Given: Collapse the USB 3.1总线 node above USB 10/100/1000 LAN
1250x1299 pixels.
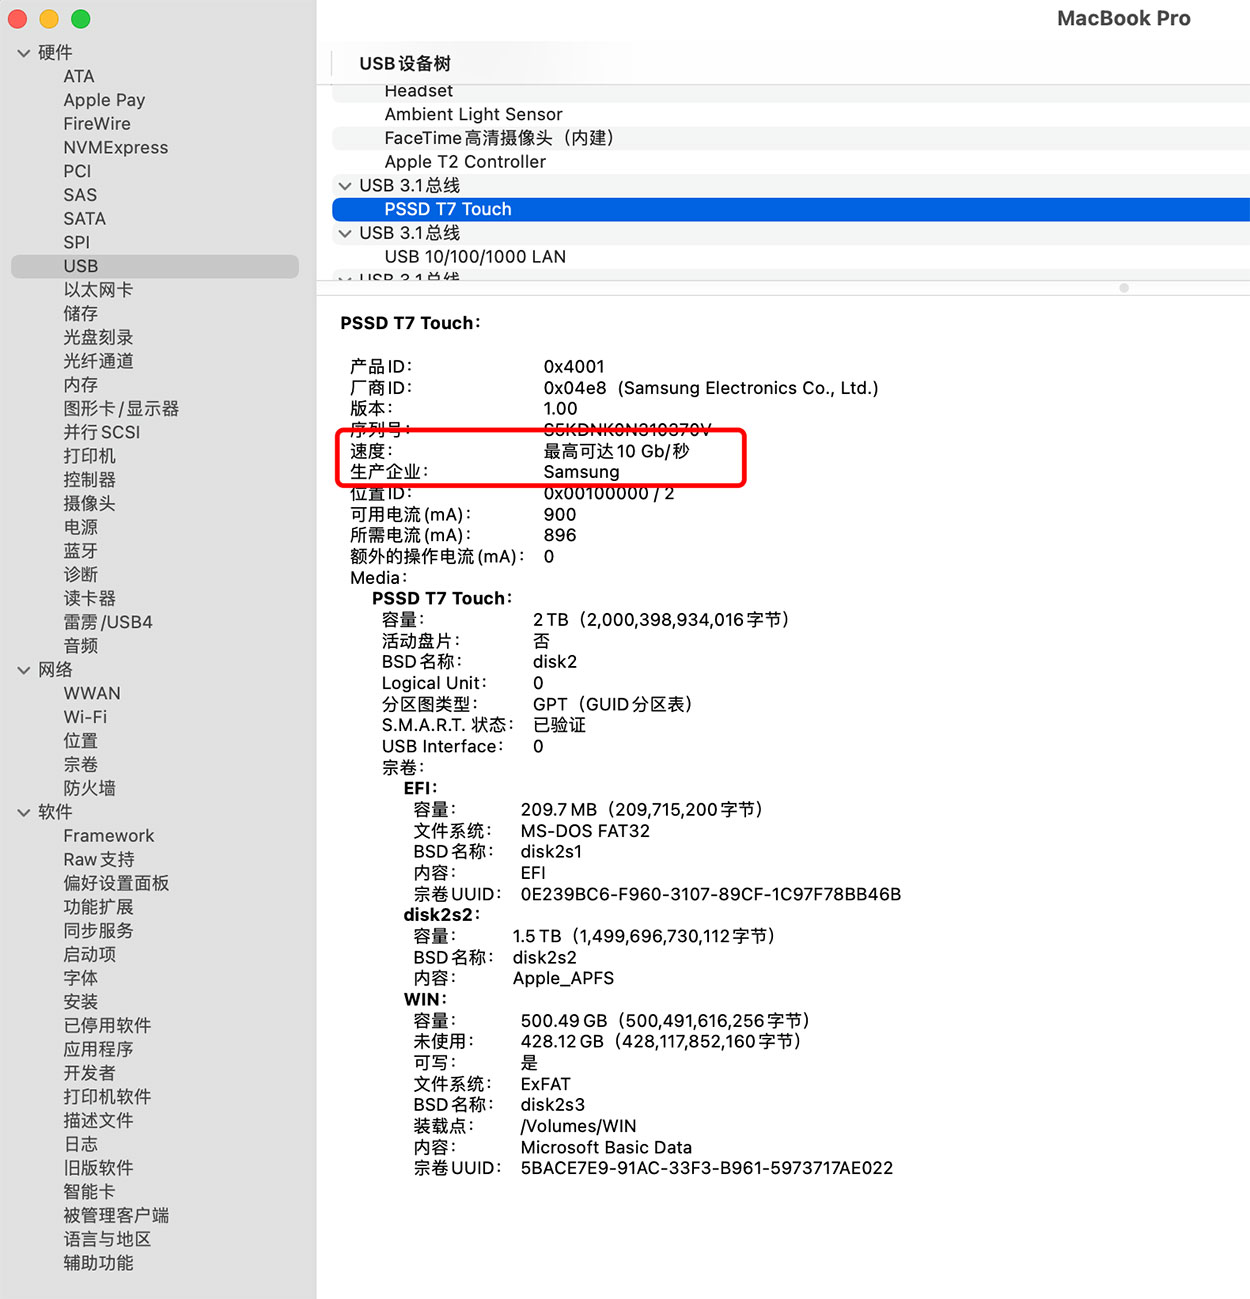Looking at the screenshot, I should click(x=345, y=233).
